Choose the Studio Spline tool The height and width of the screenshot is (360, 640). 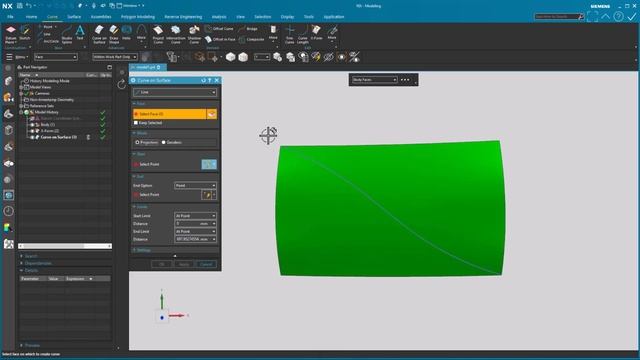pos(67,35)
